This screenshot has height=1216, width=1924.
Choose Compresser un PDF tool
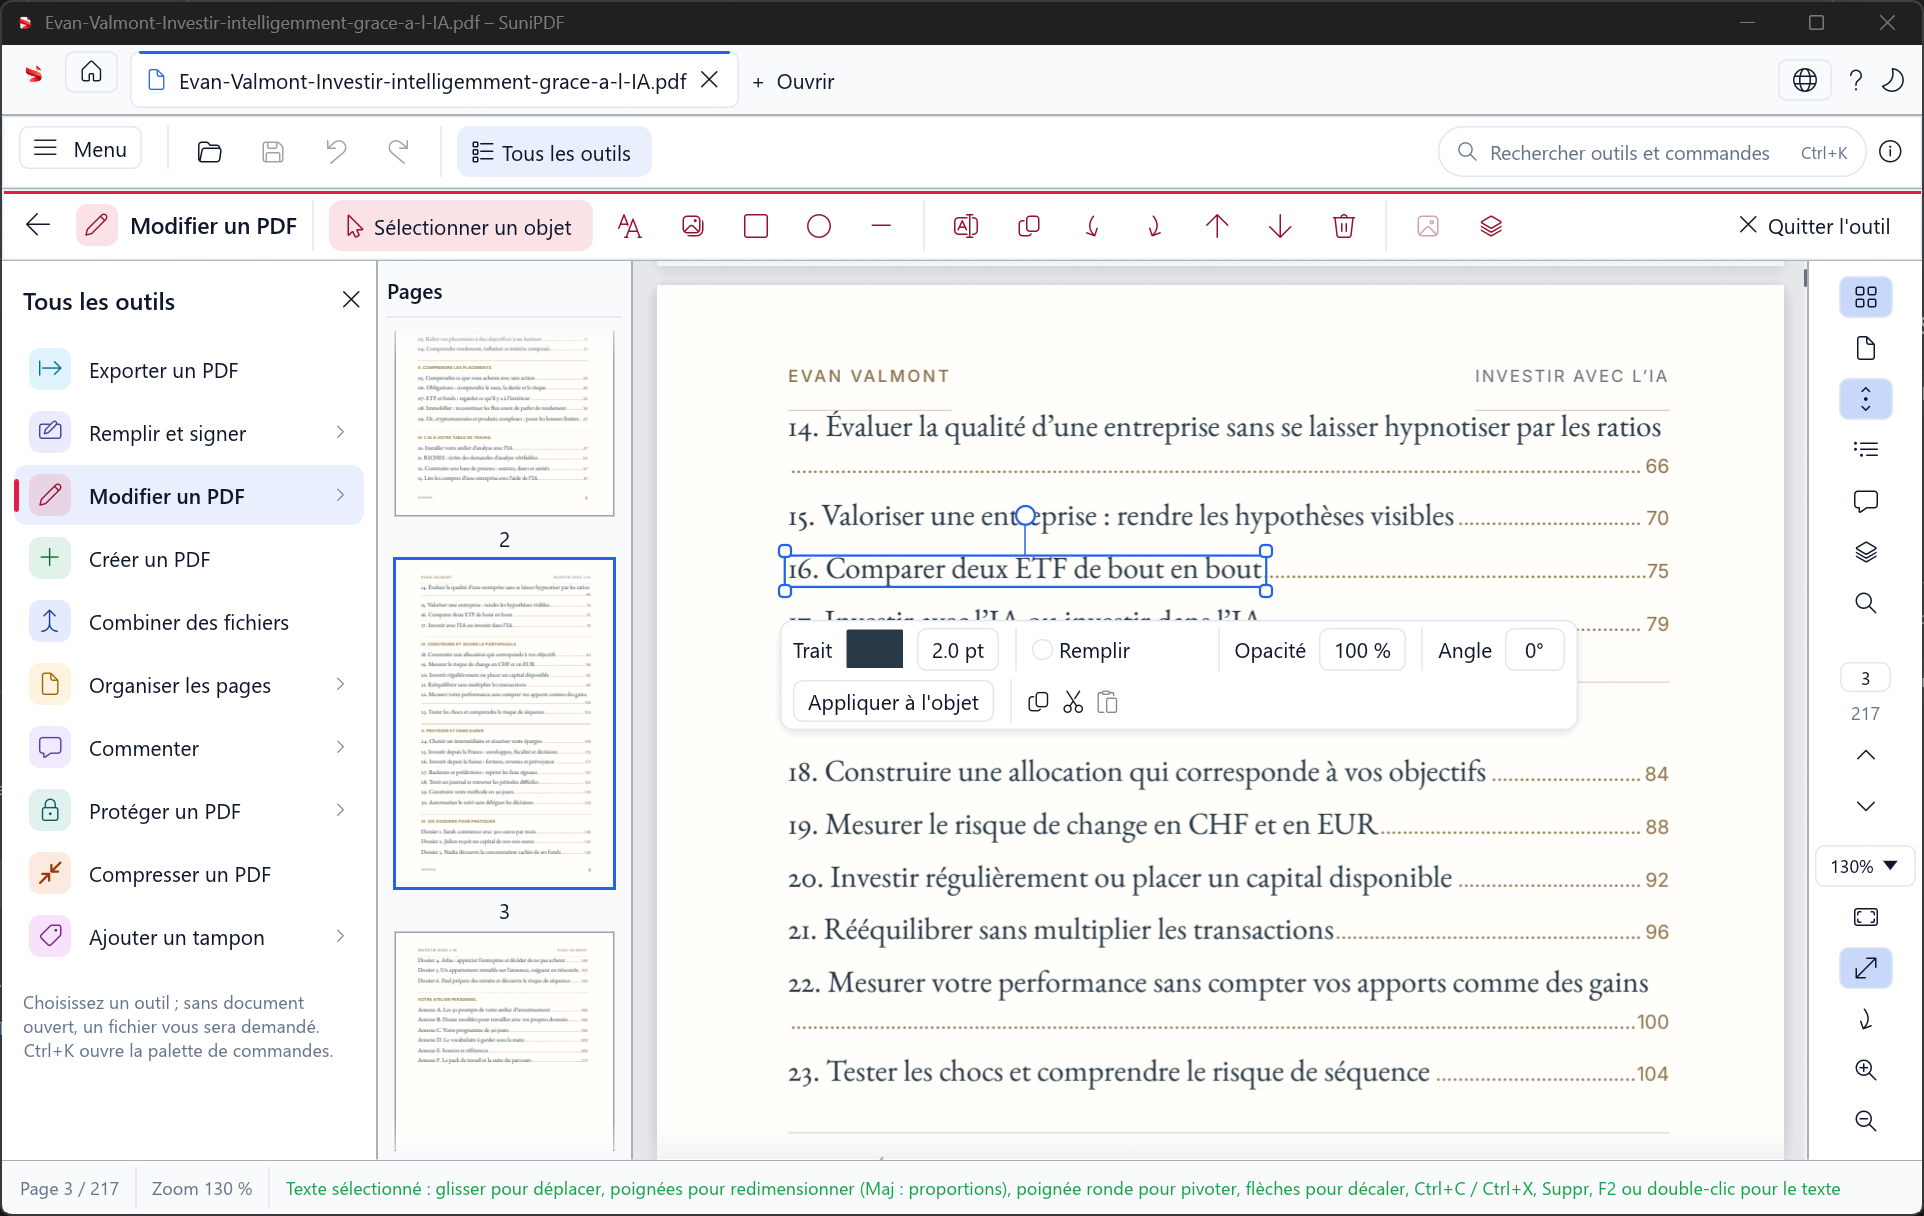click(190, 874)
